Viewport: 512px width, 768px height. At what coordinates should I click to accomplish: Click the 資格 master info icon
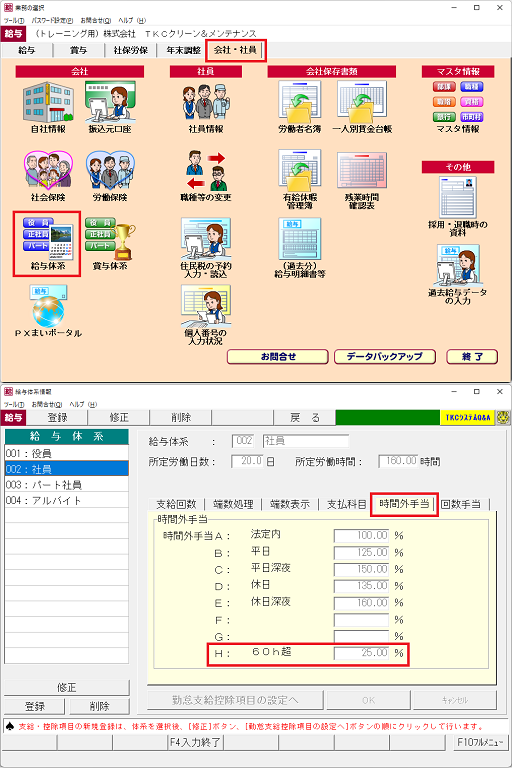click(472, 102)
